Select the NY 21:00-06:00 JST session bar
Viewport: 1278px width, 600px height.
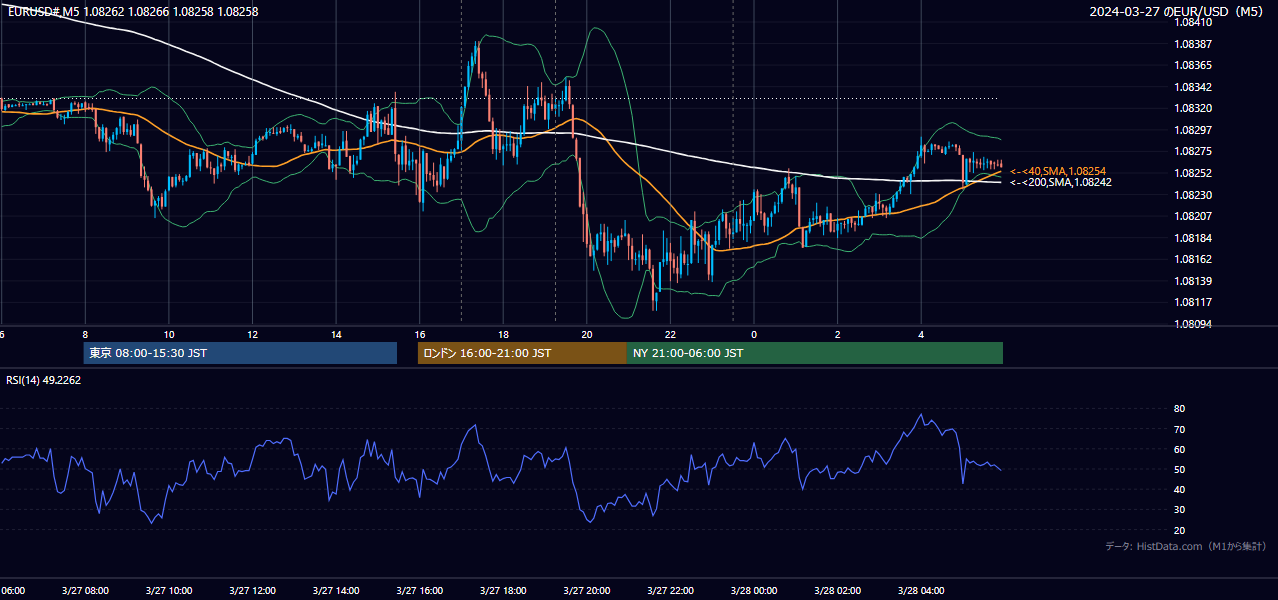[815, 353]
